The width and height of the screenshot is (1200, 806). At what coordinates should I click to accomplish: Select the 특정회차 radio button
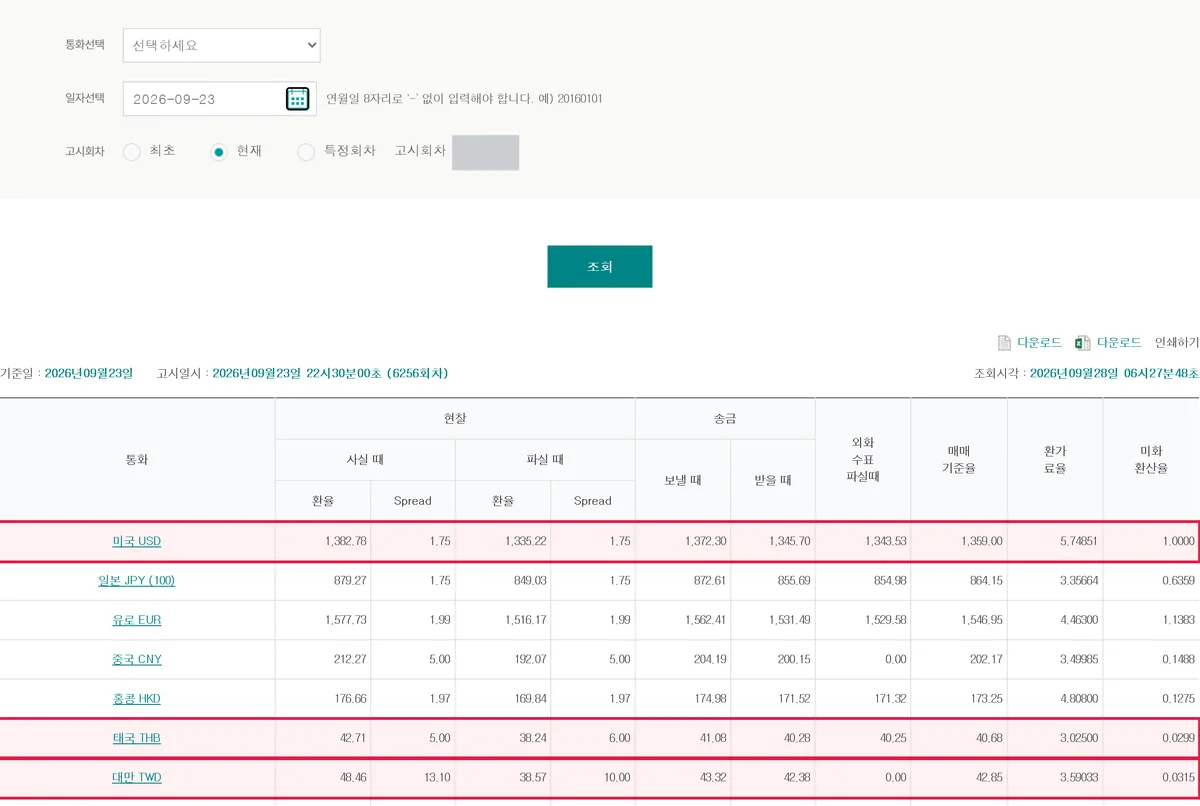306,152
